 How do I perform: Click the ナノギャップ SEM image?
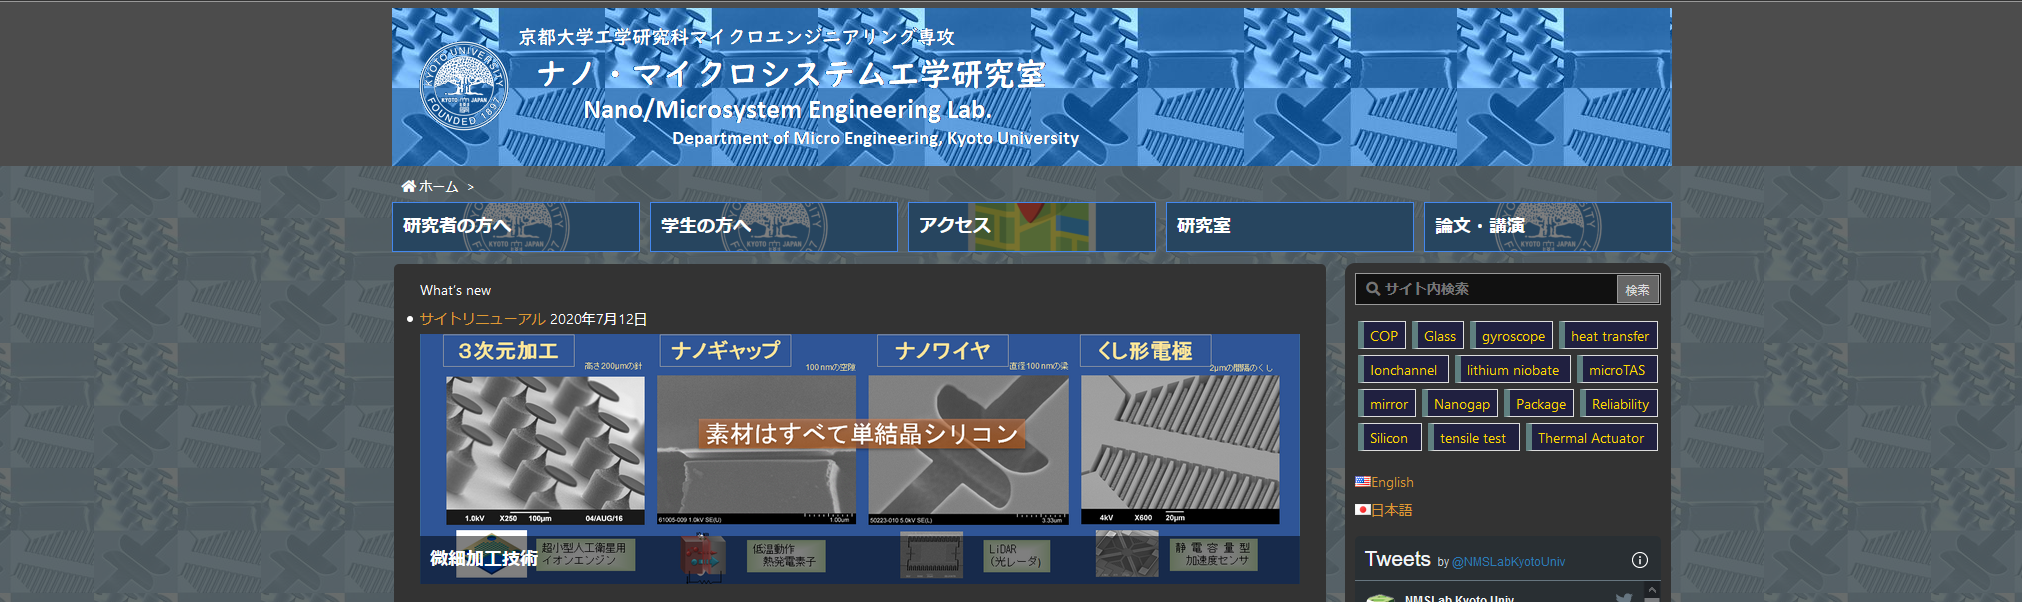pos(756,450)
